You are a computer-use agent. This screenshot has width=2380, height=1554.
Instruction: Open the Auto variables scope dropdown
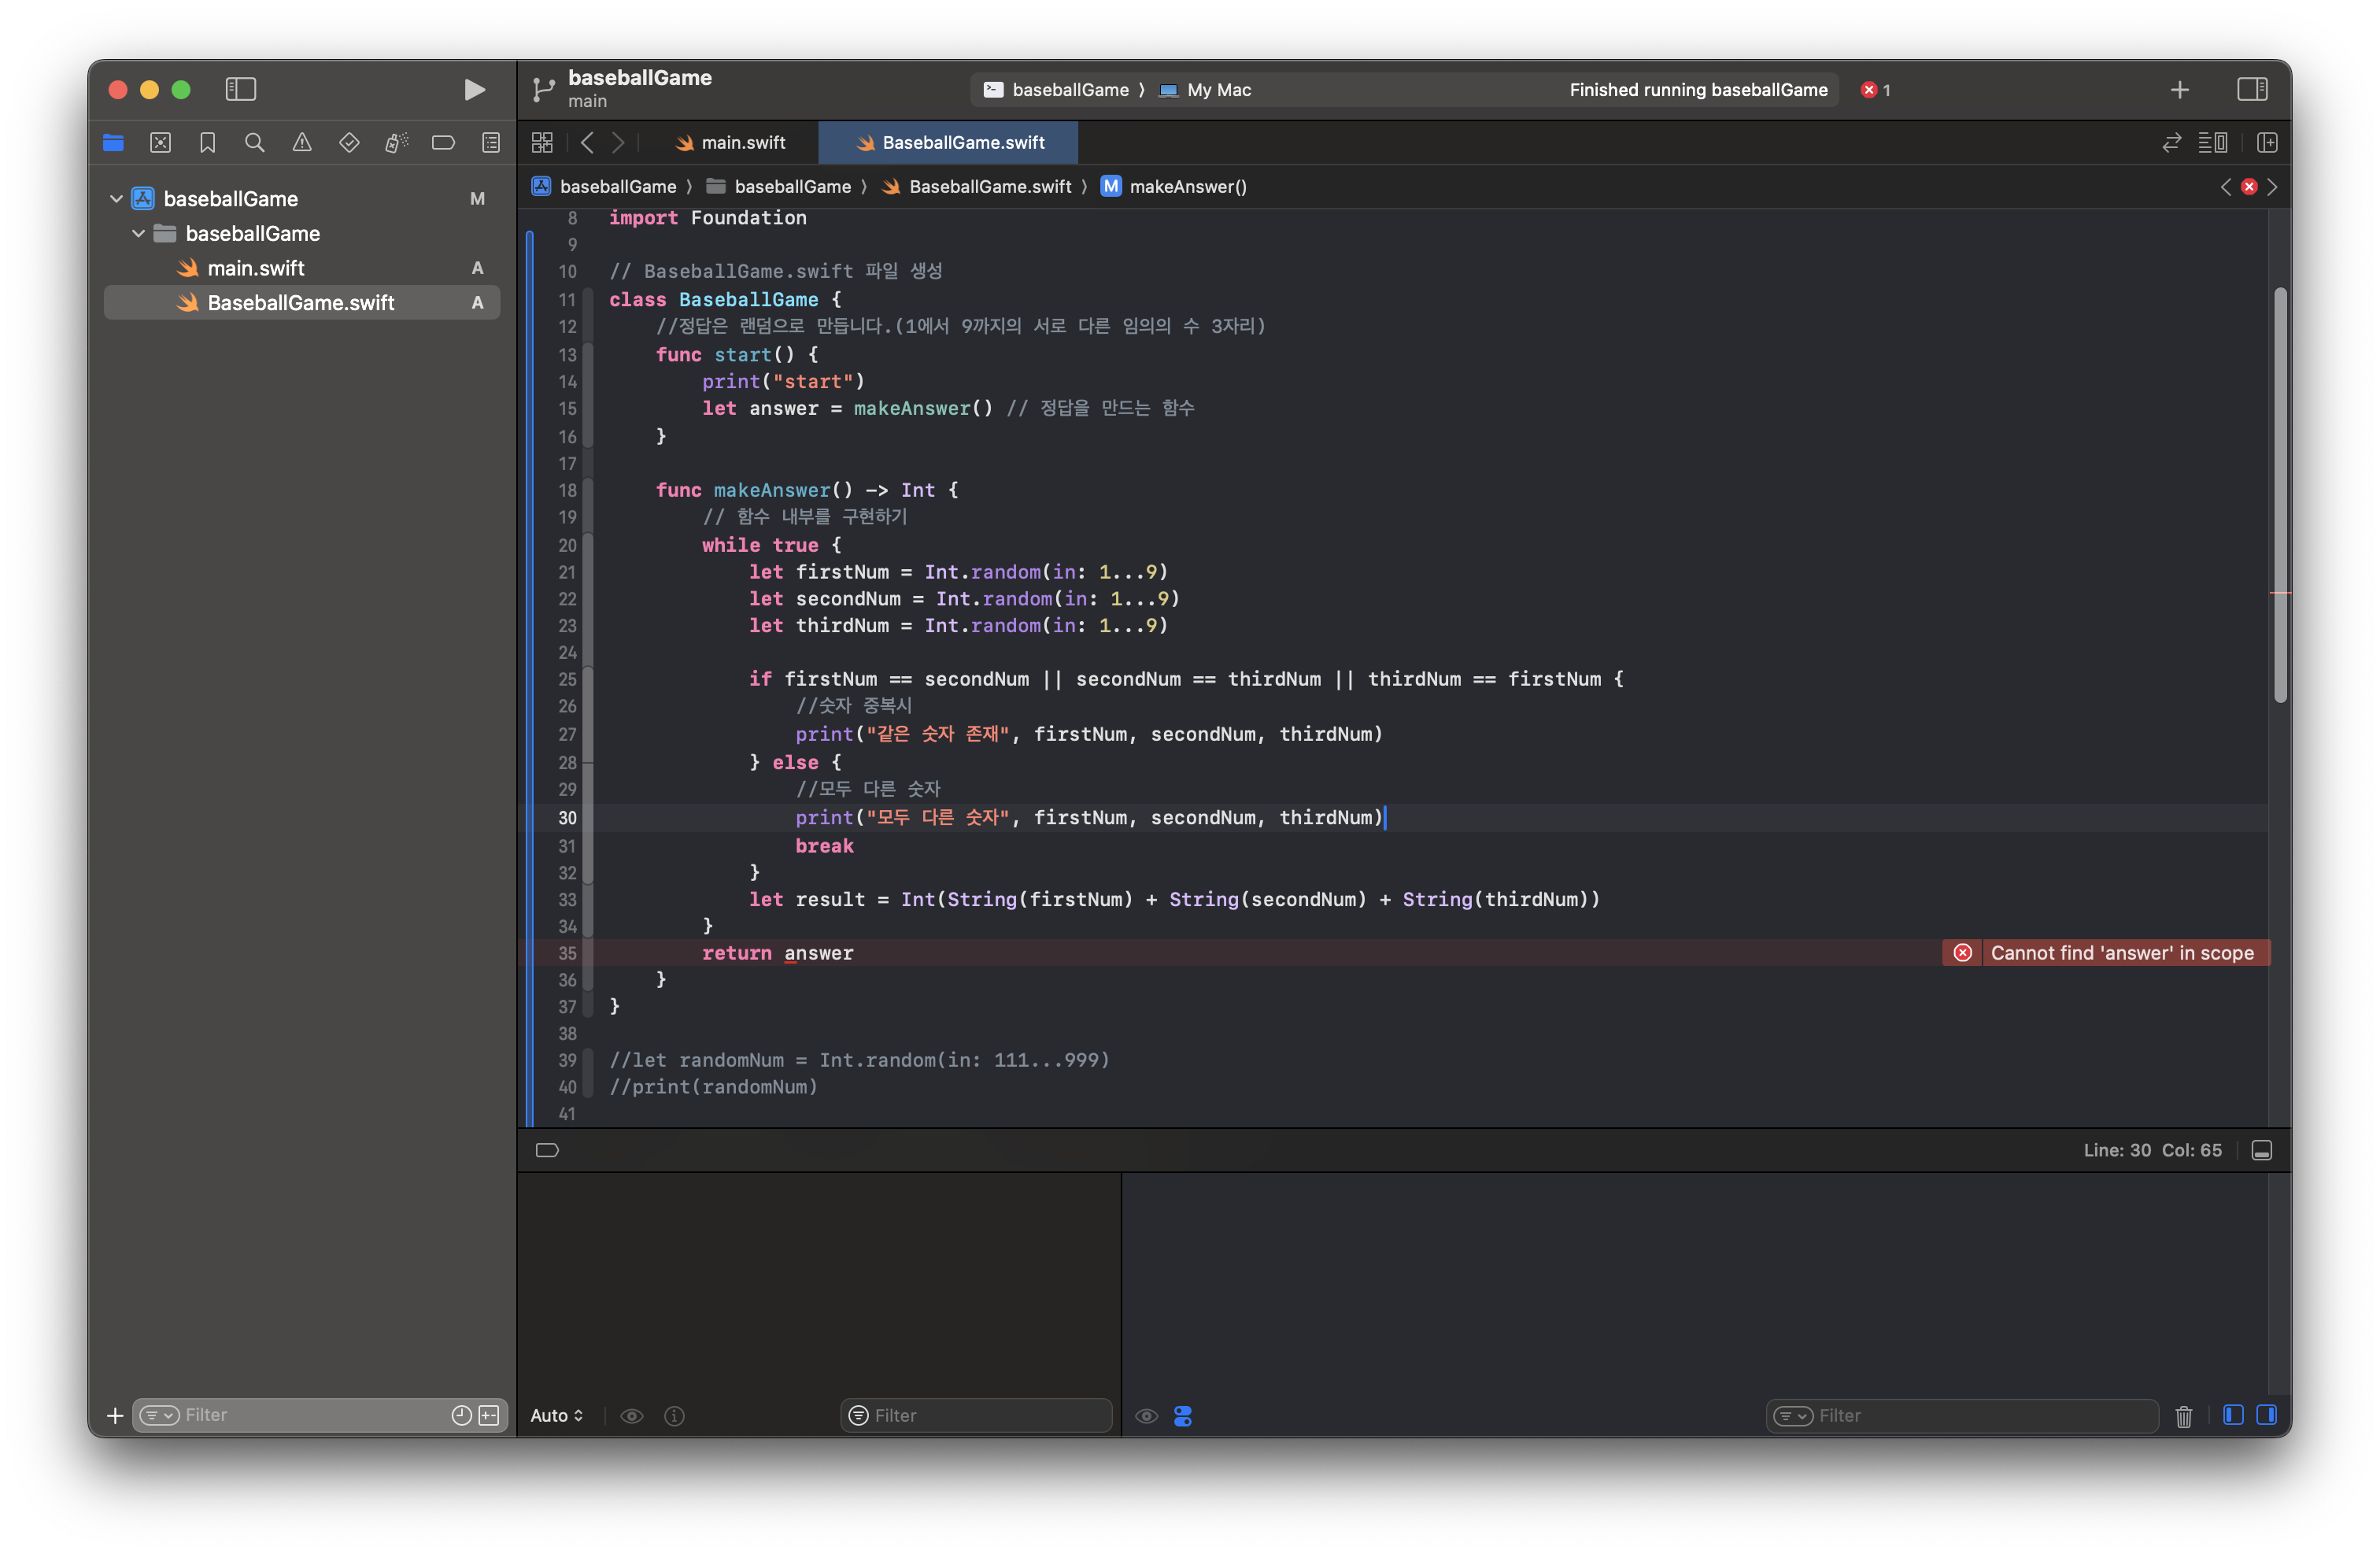pos(557,1416)
